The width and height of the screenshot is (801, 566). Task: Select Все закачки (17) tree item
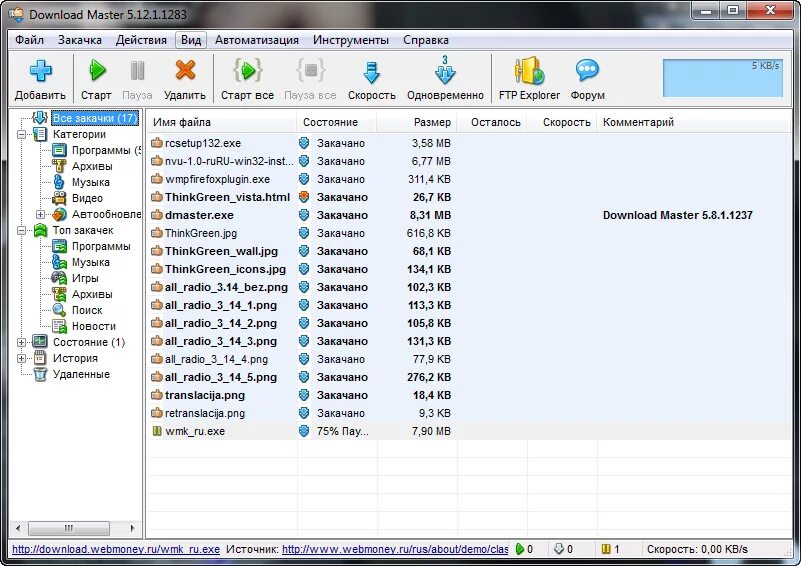pyautogui.click(x=95, y=118)
